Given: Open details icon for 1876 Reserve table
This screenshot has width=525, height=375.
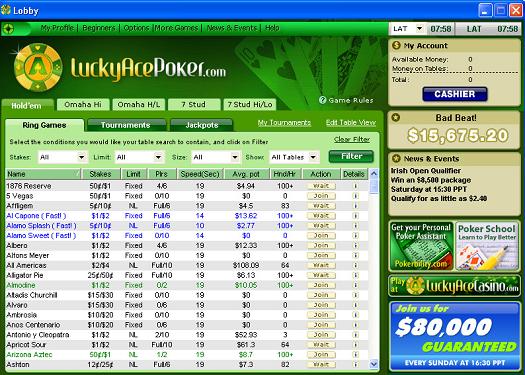Looking at the screenshot, I should [355, 186].
